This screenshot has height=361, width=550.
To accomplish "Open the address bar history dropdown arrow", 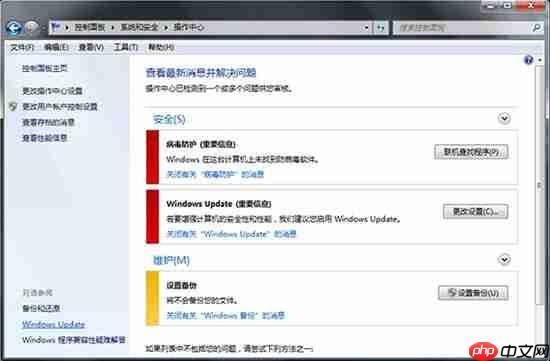I will click(366, 27).
